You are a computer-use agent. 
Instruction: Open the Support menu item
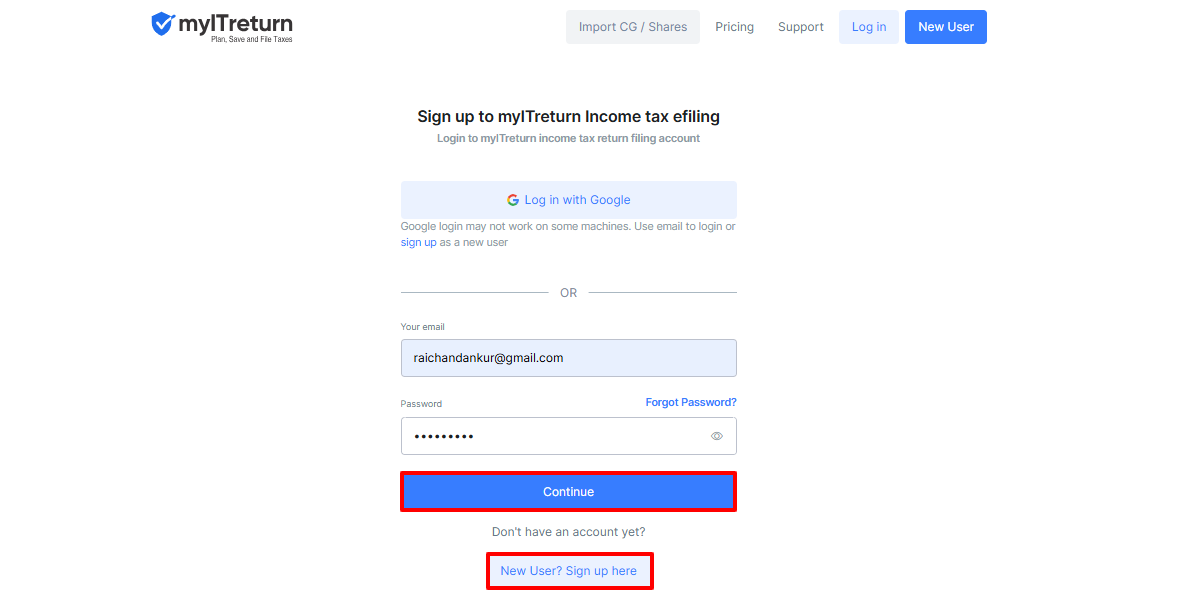801,27
